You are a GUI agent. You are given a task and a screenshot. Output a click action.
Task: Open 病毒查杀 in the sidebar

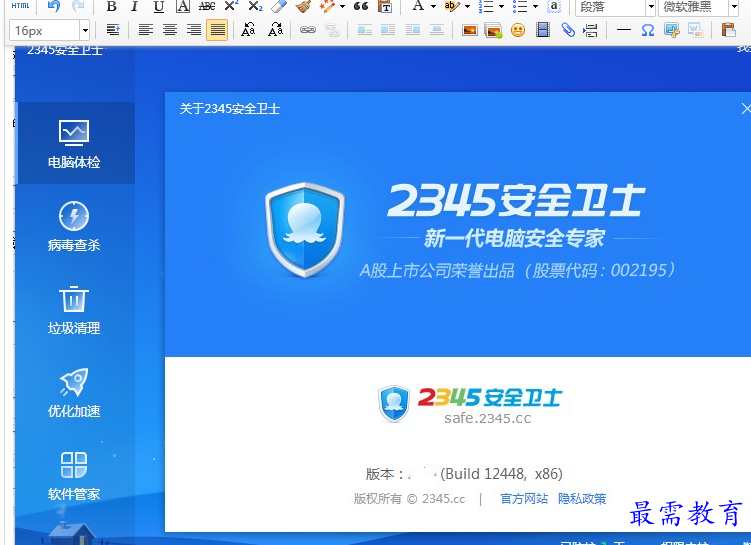tap(74, 226)
